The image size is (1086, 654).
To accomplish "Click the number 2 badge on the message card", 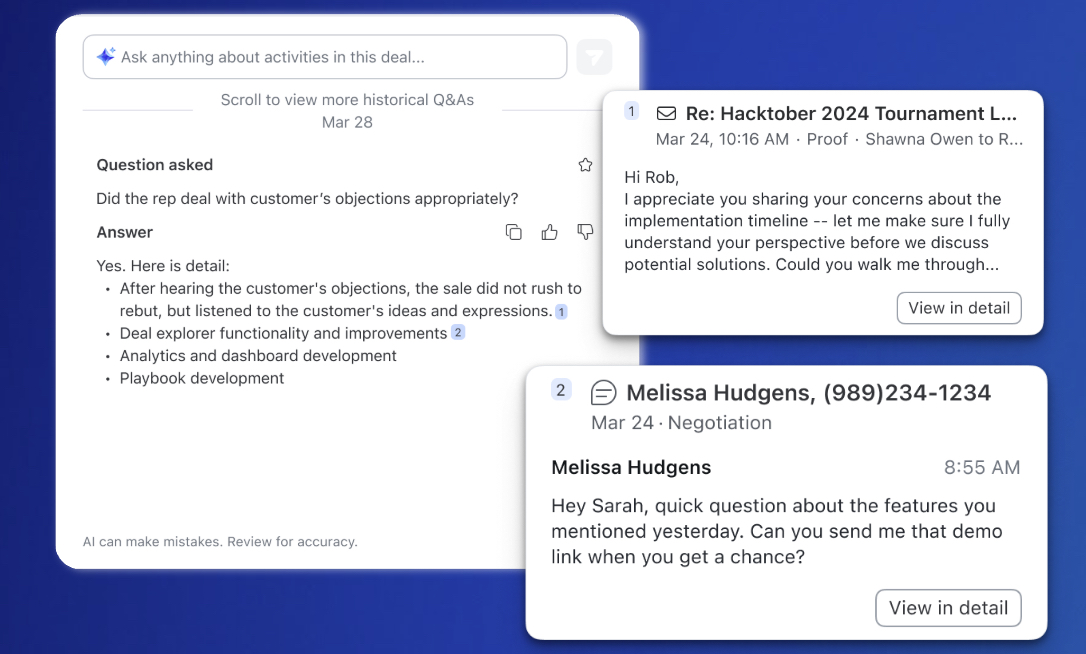I will (561, 391).
